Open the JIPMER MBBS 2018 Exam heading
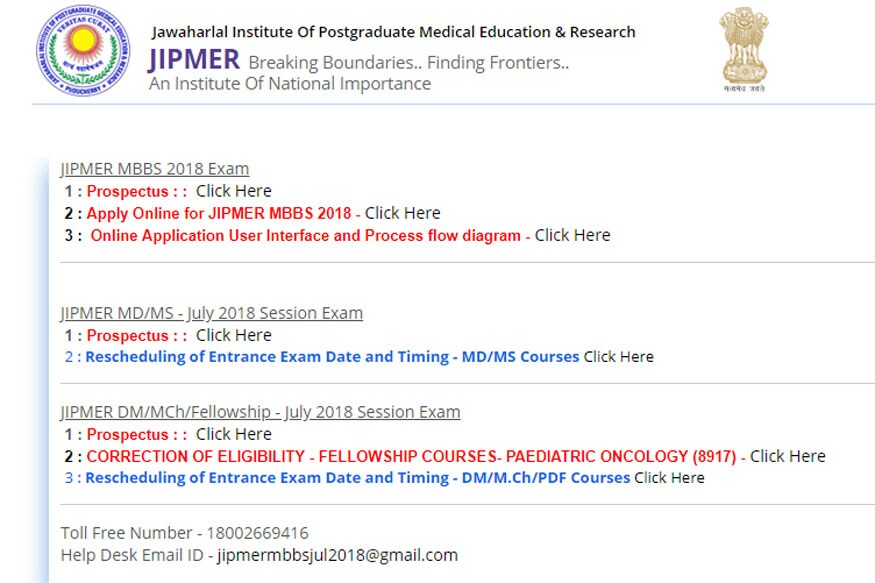875x583 pixels. click(154, 169)
